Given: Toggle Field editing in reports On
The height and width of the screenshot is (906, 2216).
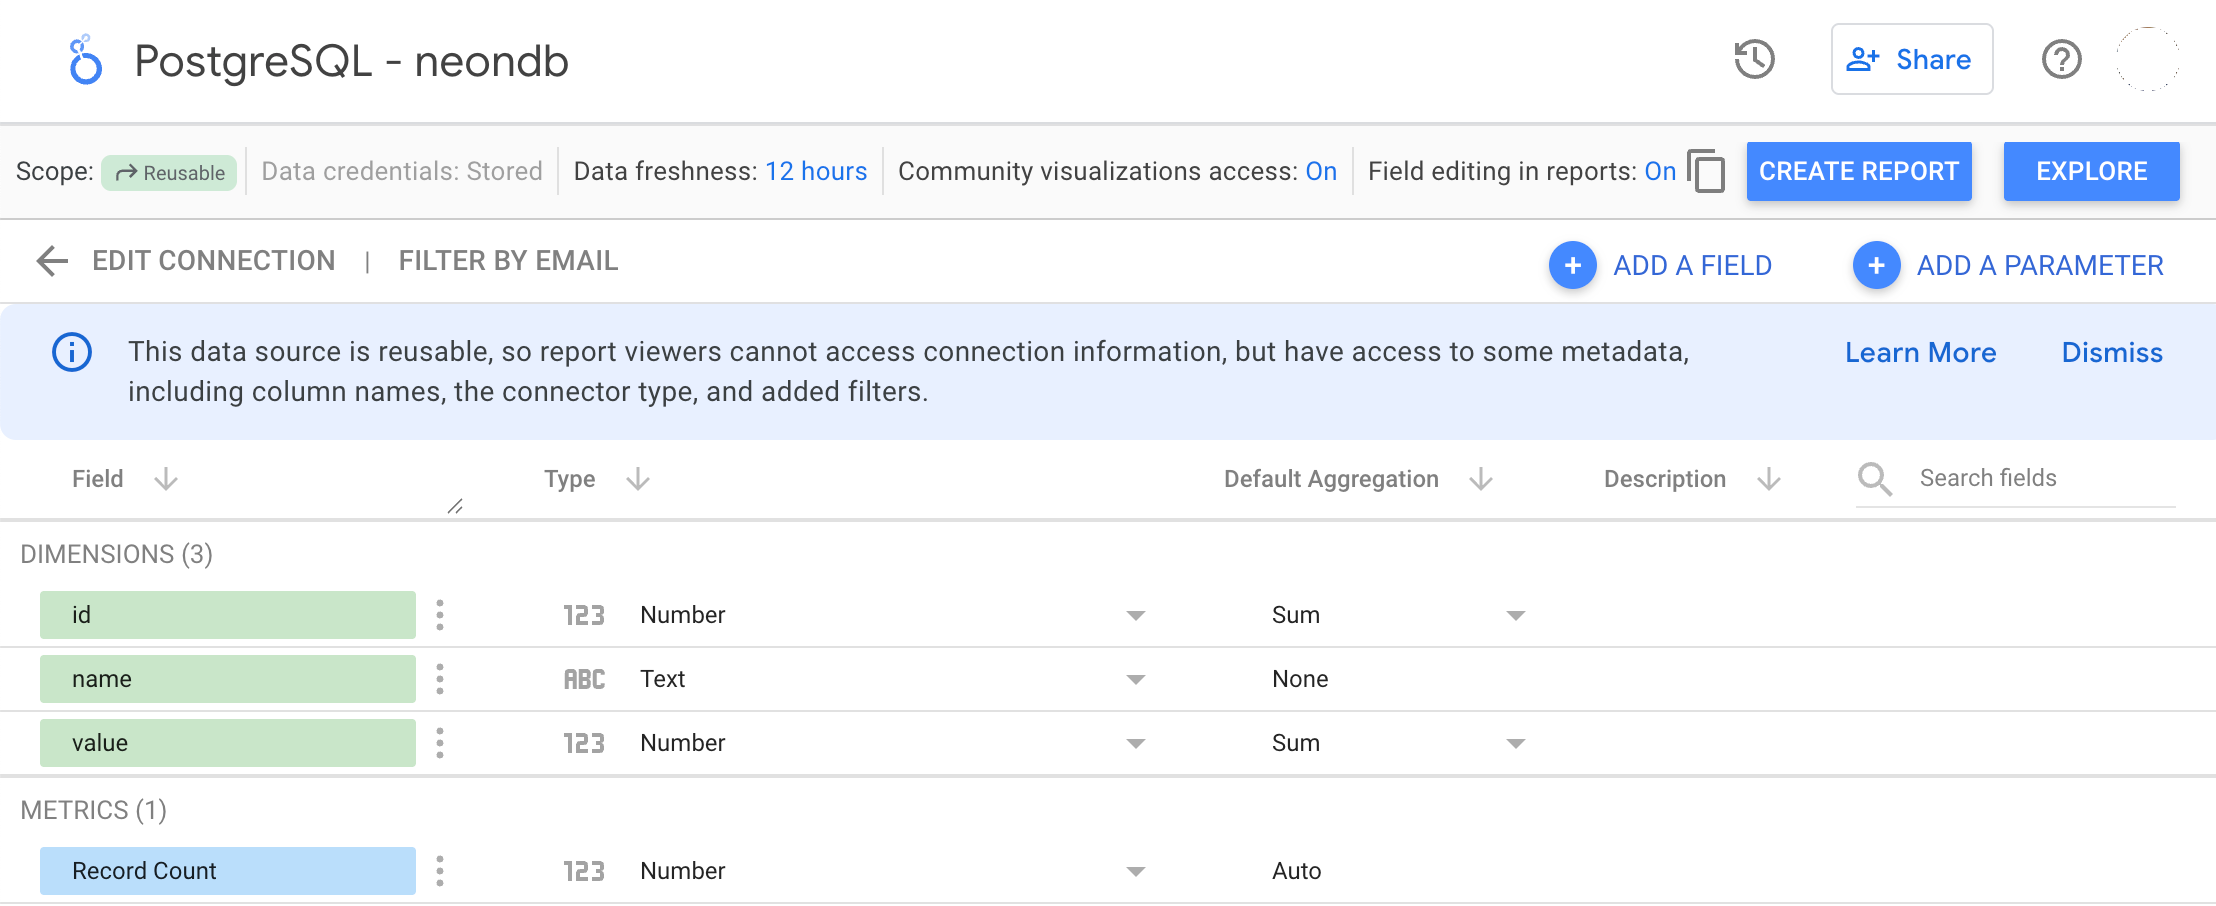Looking at the screenshot, I should coord(1660,171).
